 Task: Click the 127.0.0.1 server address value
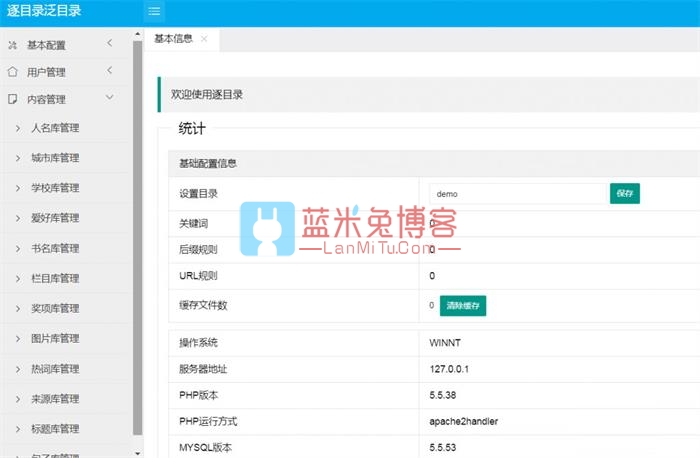[x=449, y=369]
